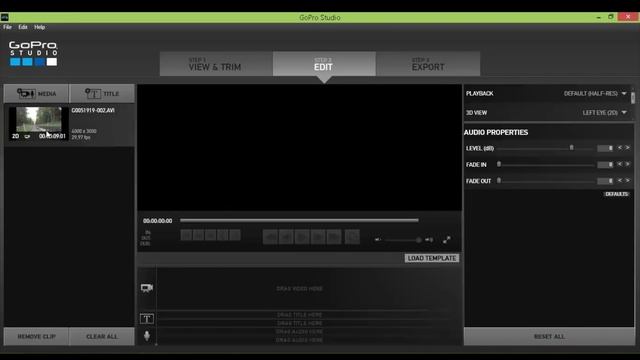Viewport: 640px width, 360px height.
Task: Decrease Level (dB) with left arrow
Action: (x=620, y=148)
